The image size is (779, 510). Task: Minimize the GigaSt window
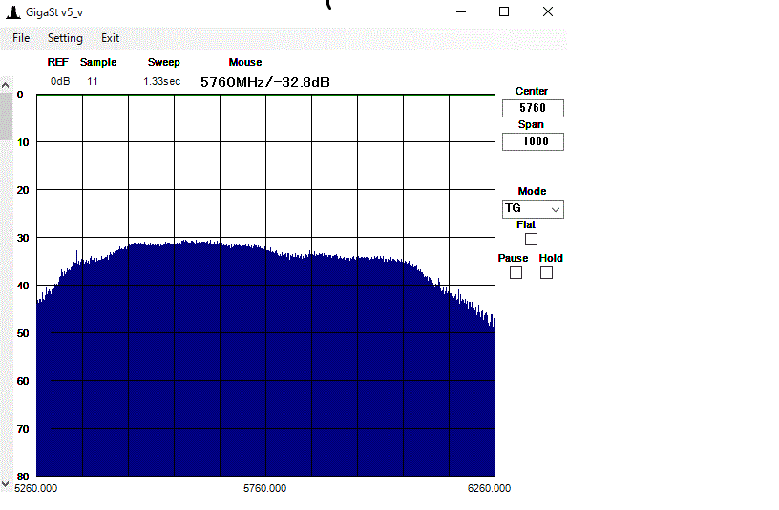coord(461,11)
